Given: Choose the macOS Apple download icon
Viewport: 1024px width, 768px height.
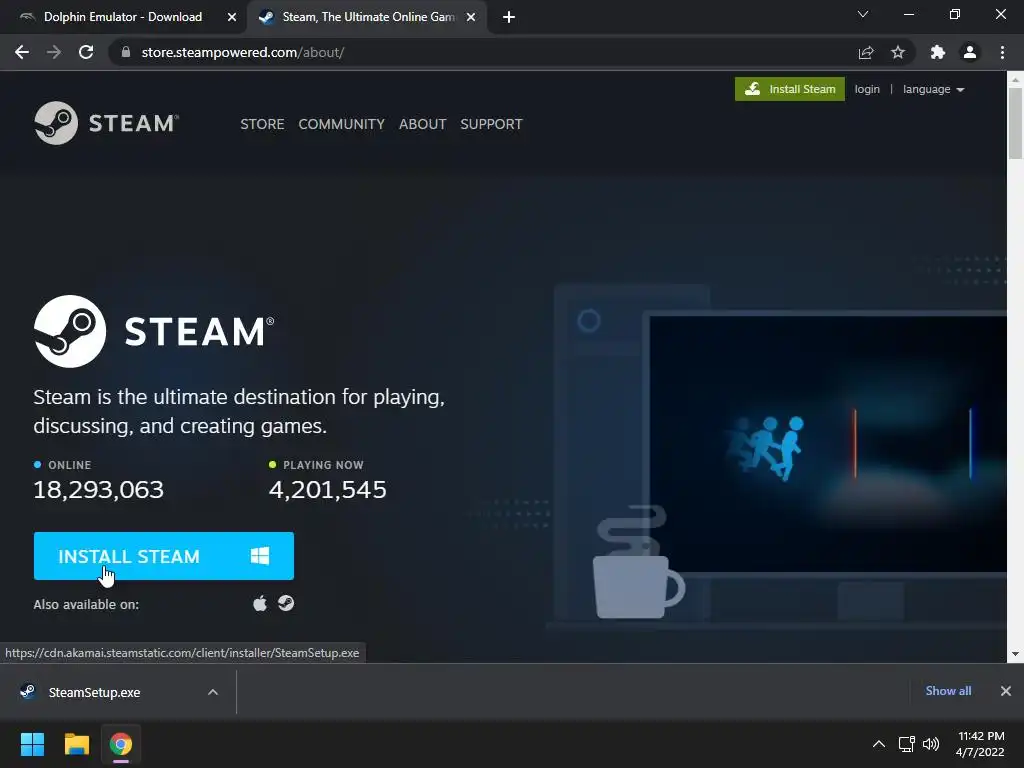Looking at the screenshot, I should click(260, 603).
